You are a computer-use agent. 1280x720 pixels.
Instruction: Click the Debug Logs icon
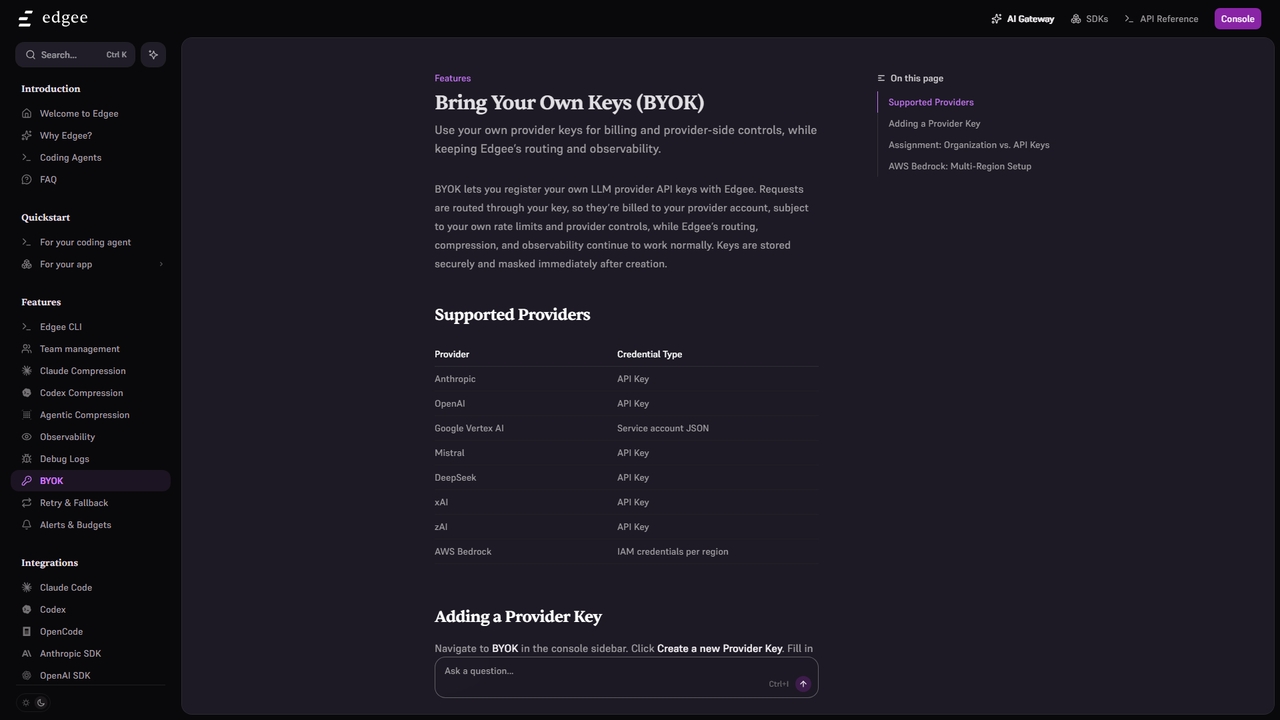[x=27, y=459]
